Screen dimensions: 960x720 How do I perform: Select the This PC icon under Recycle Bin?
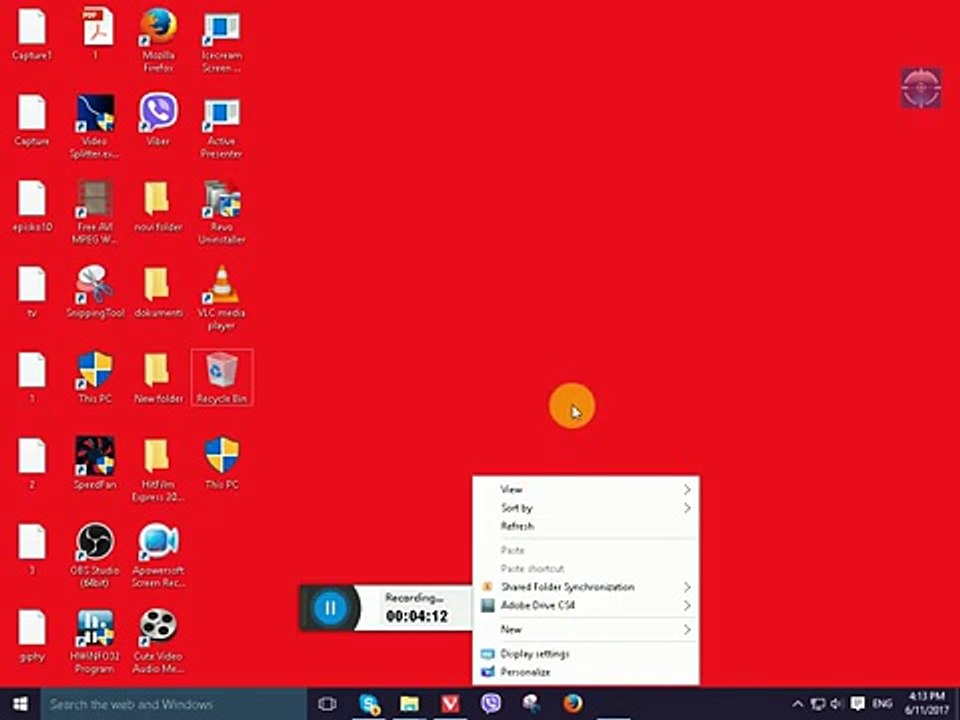click(221, 463)
